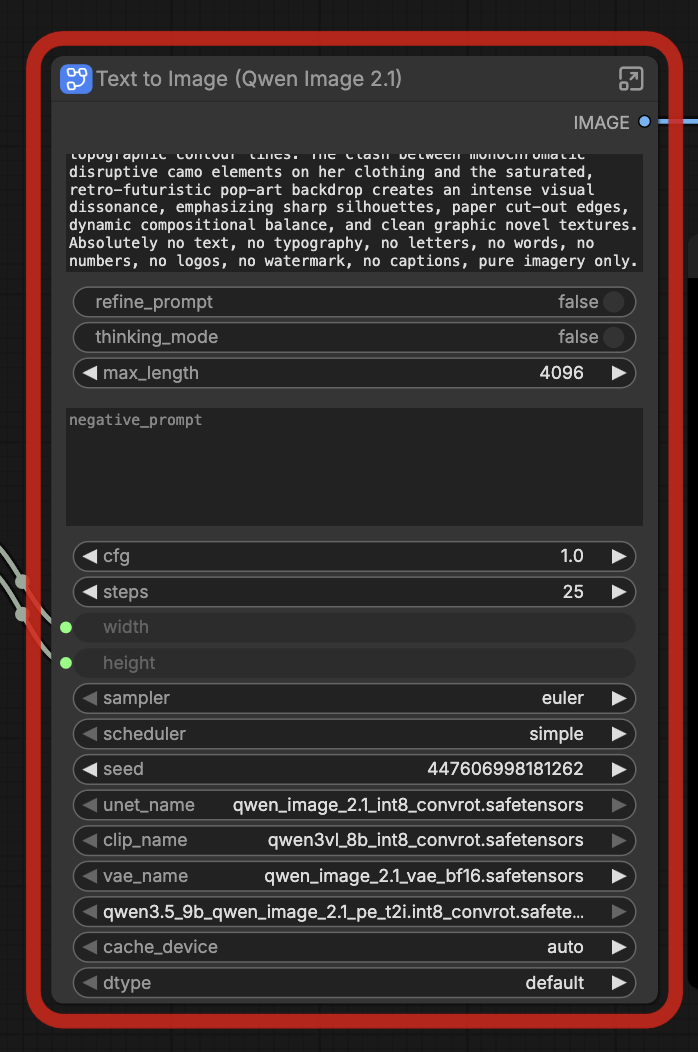The width and height of the screenshot is (698, 1052).
Task: Click the node title Text to Image (Qwen Image 2.1)
Action: (249, 79)
